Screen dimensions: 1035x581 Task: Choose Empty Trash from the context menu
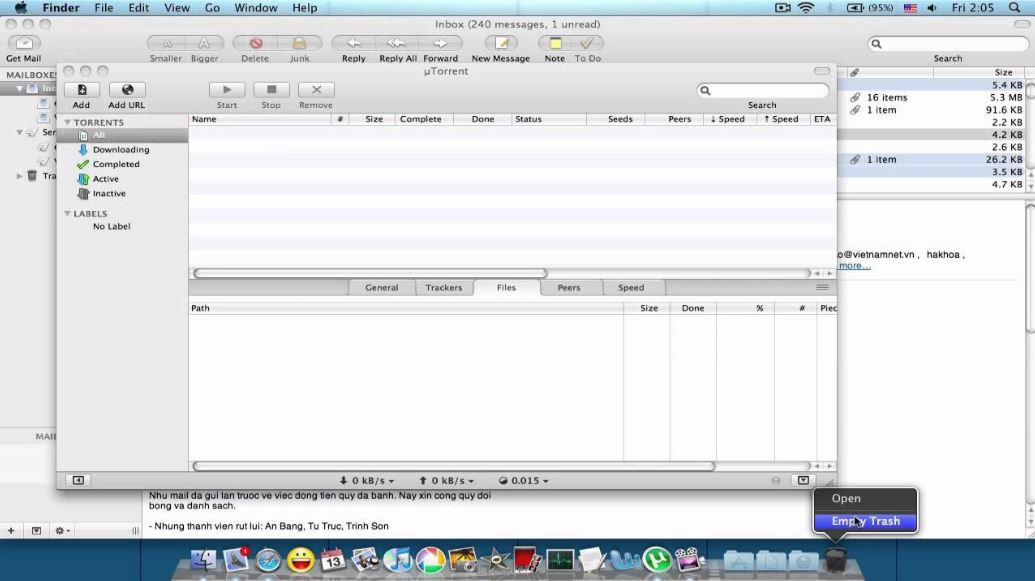864,520
